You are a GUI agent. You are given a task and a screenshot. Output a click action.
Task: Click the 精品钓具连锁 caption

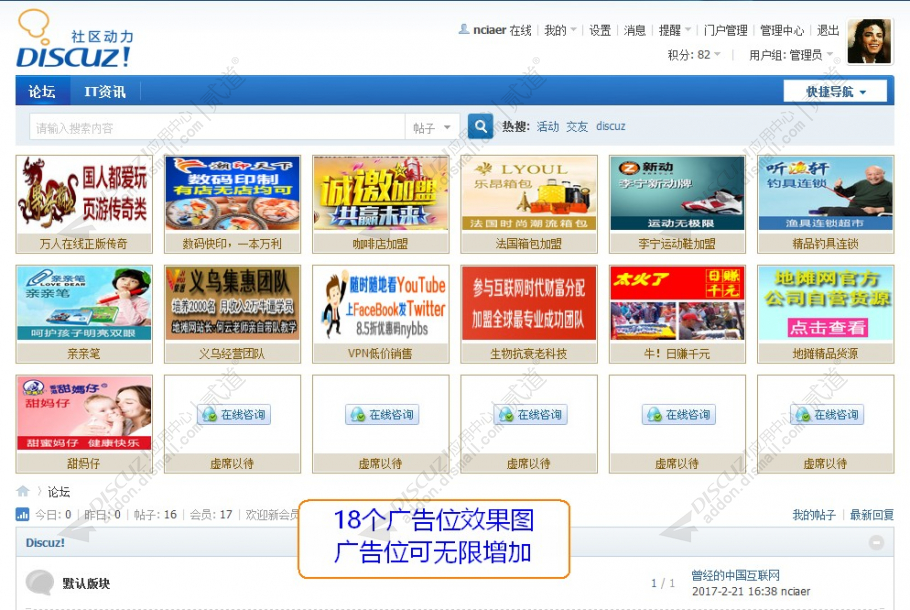pos(825,244)
